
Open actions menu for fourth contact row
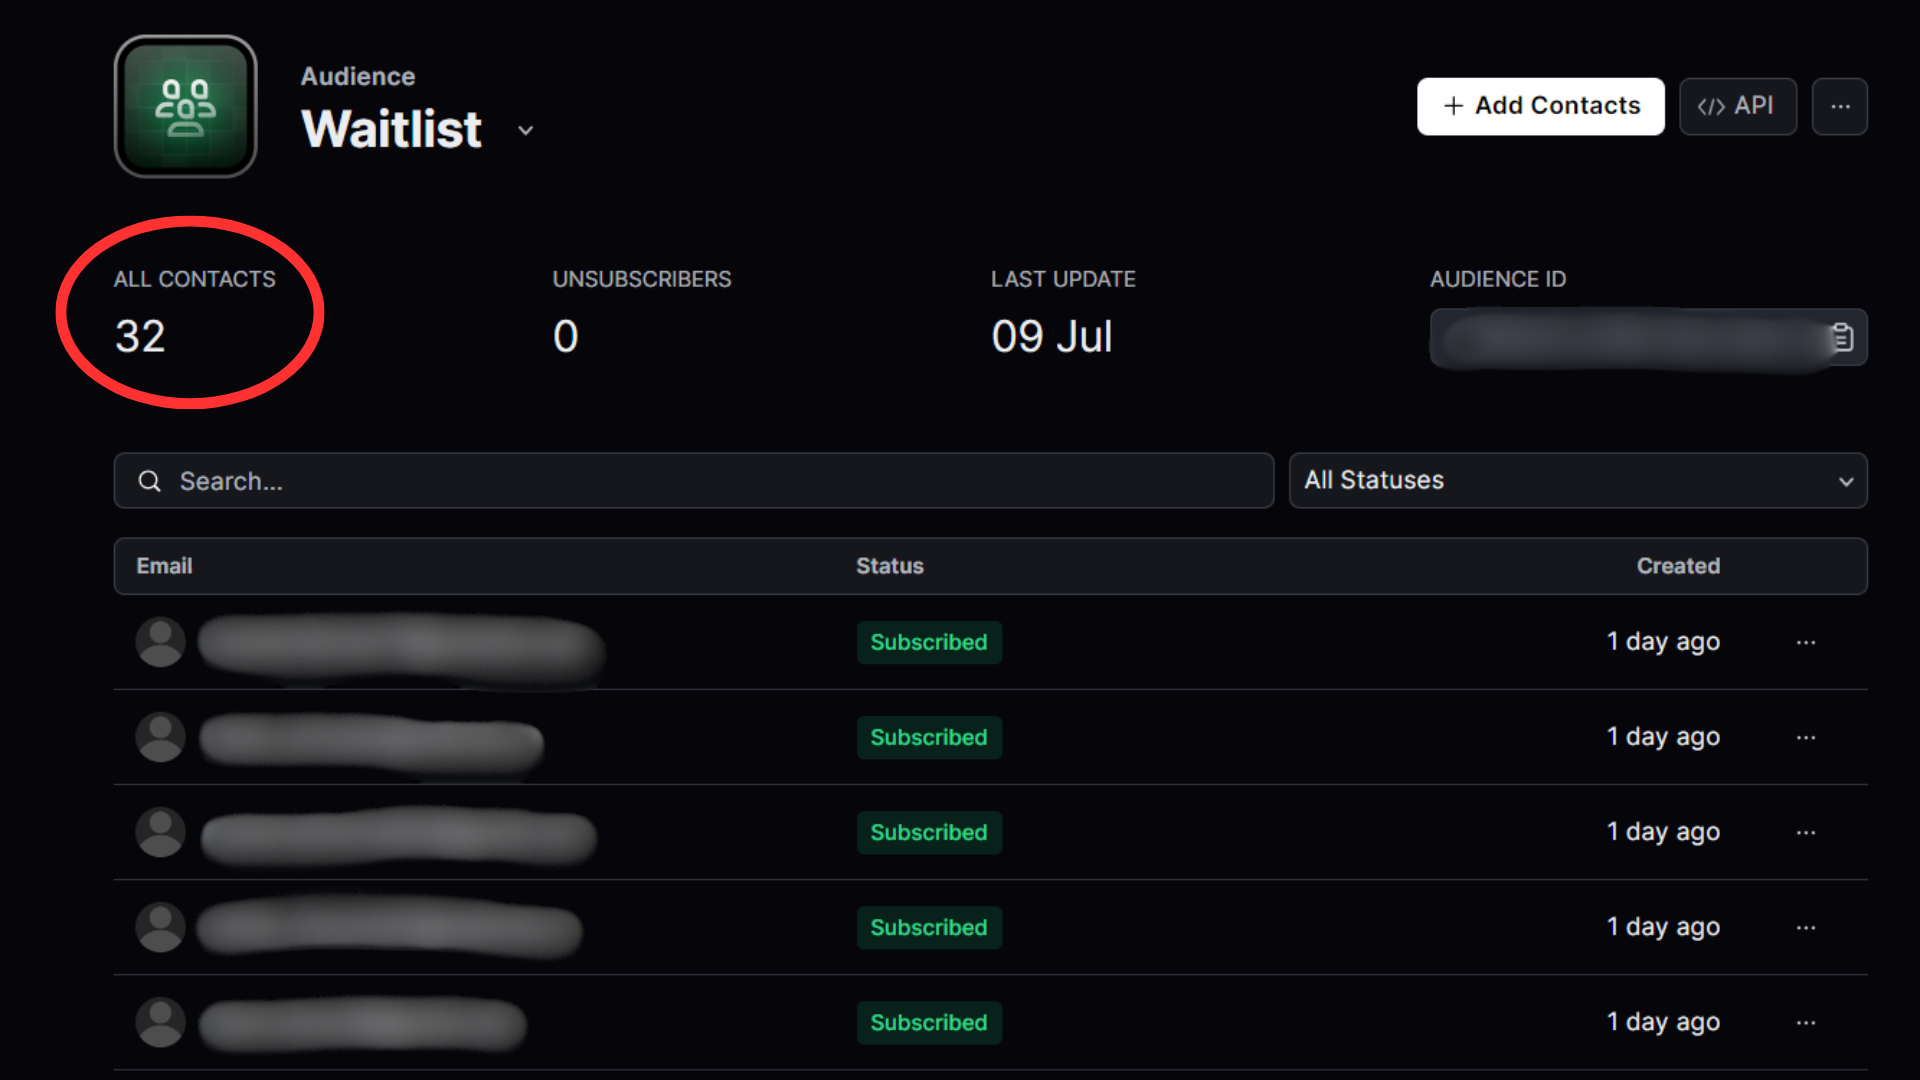(x=1805, y=927)
